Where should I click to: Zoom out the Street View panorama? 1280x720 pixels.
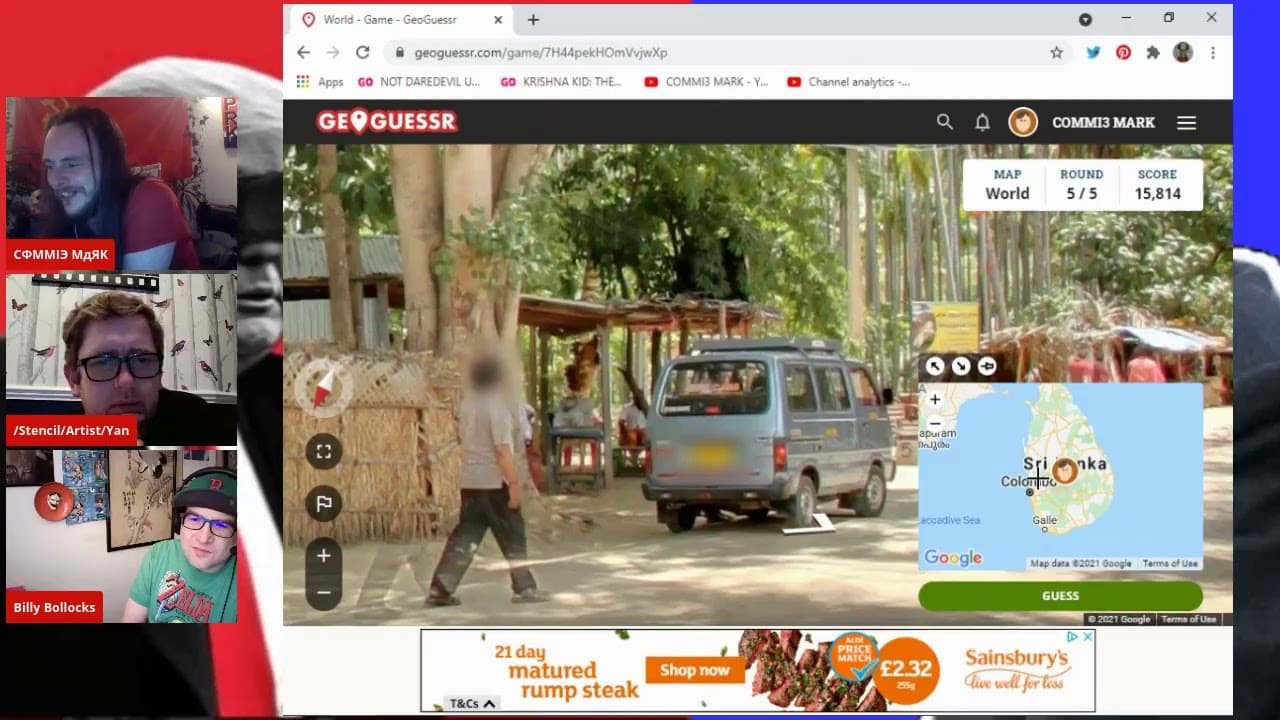(324, 592)
